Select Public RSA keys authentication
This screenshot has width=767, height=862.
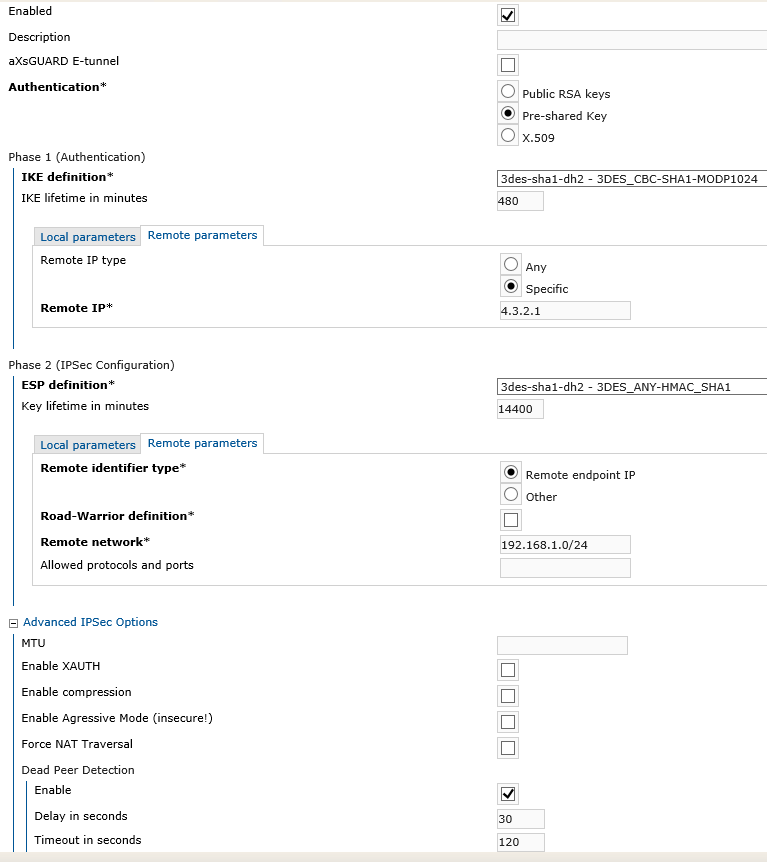click(508, 91)
